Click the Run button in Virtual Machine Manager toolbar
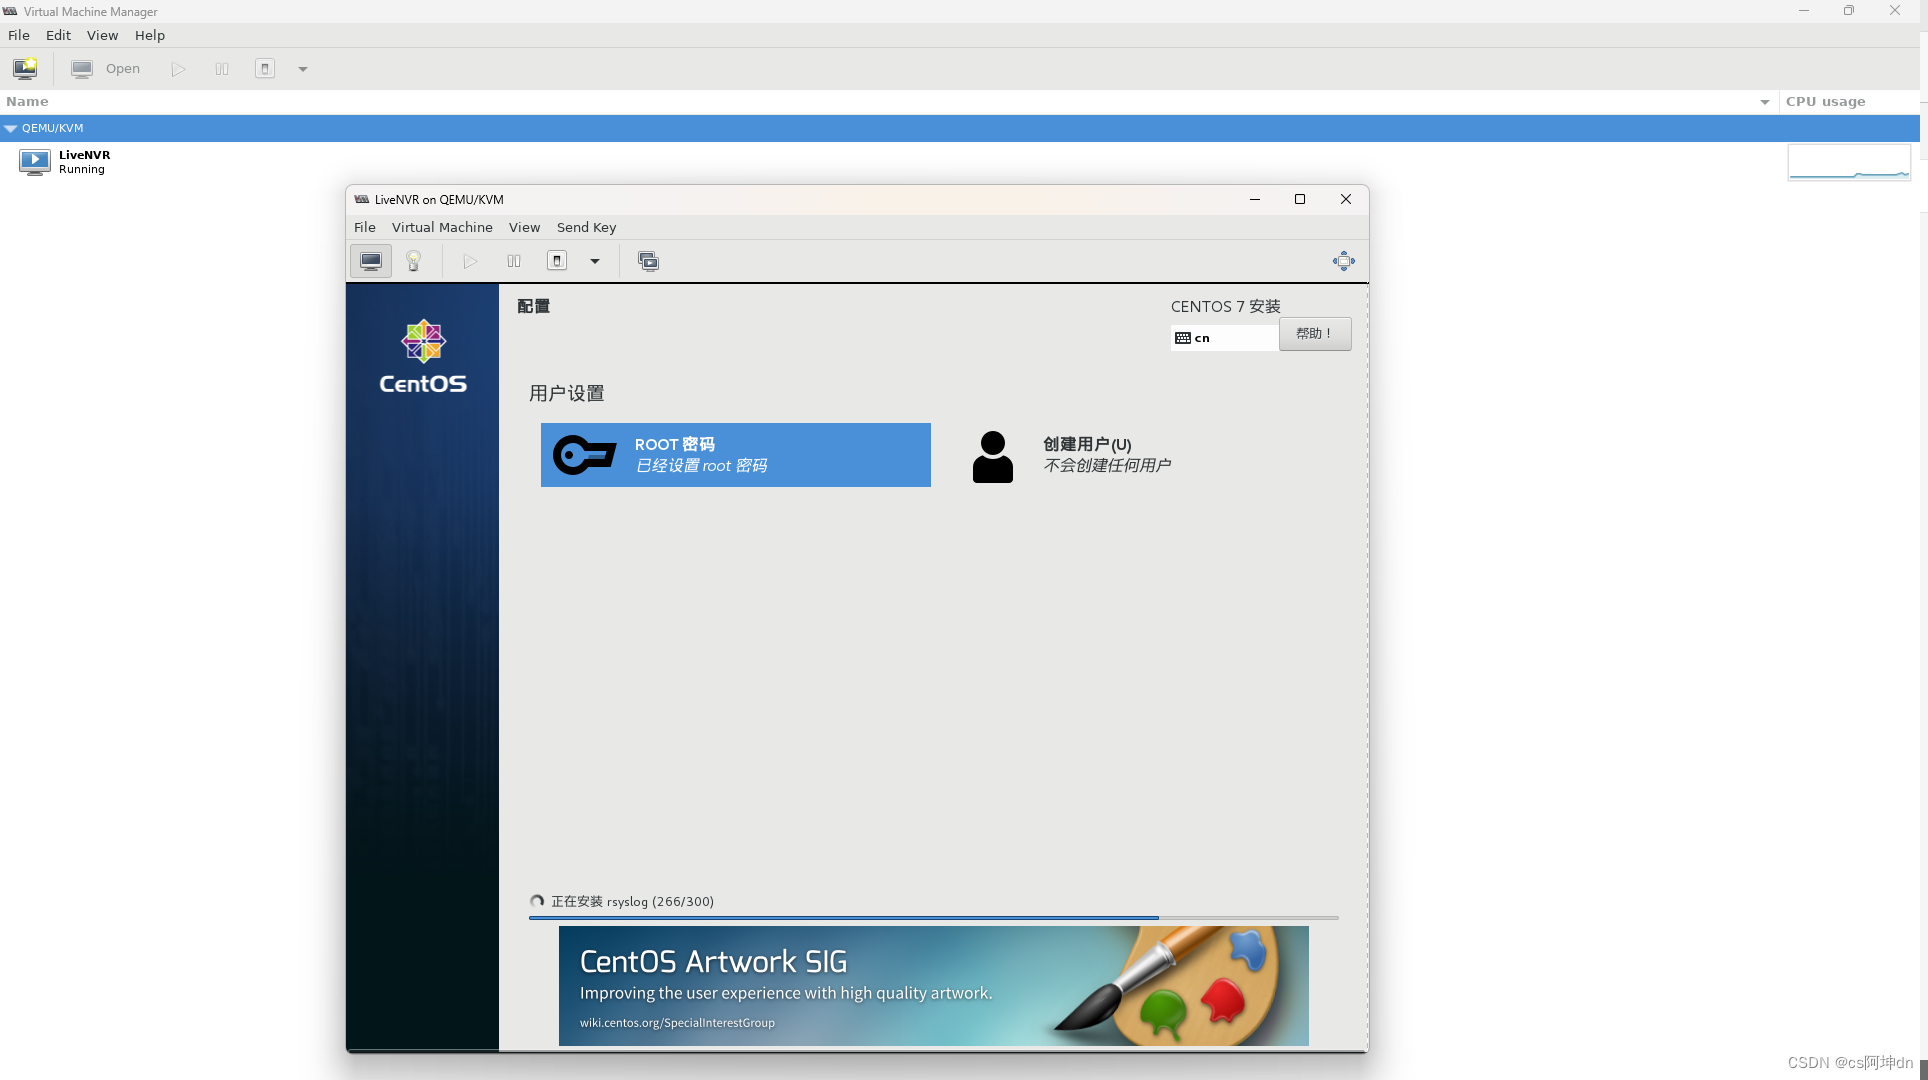The width and height of the screenshot is (1928, 1080). point(178,69)
